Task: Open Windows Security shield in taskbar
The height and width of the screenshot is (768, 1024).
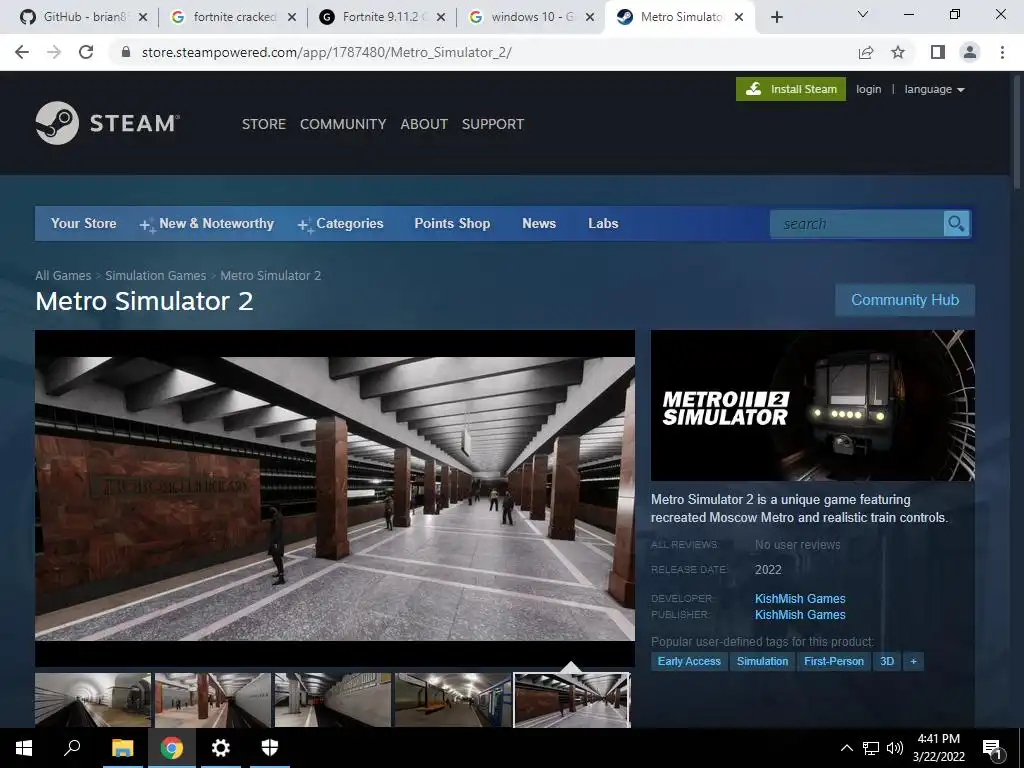Action: point(270,748)
